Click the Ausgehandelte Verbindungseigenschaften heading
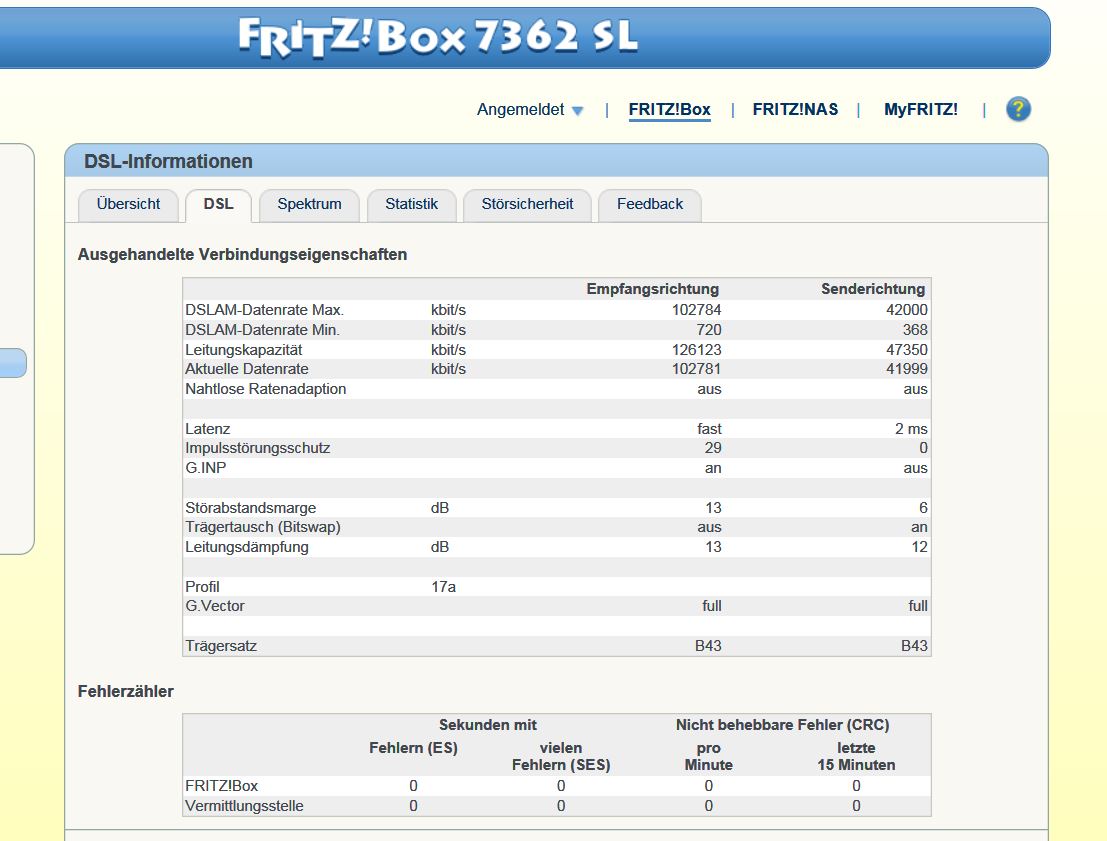Image resolution: width=1107 pixels, height=841 pixels. click(242, 255)
